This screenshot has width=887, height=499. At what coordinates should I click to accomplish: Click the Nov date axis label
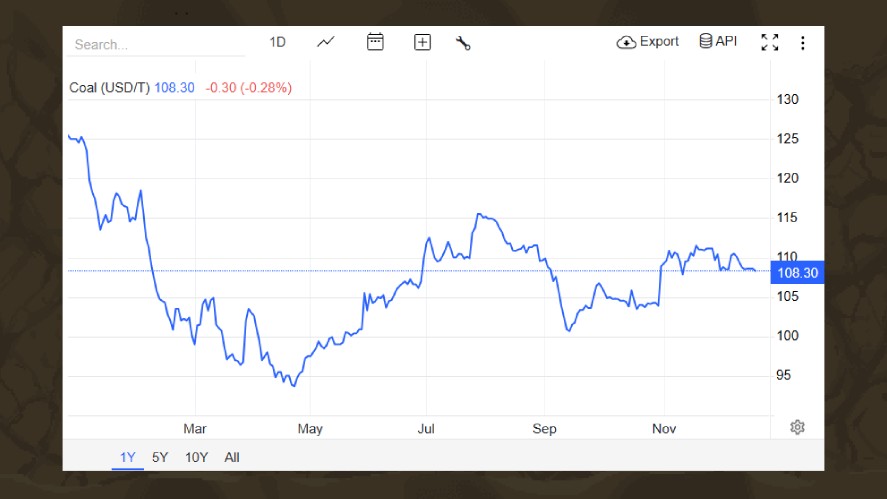pos(664,429)
